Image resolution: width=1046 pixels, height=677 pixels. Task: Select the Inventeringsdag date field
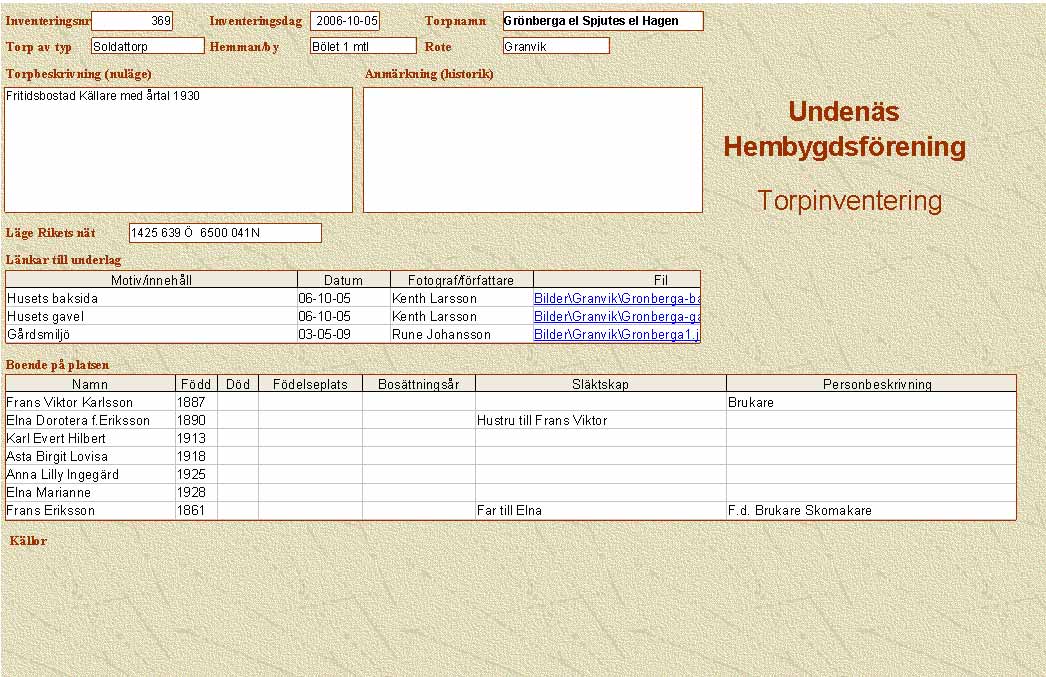[x=345, y=21]
